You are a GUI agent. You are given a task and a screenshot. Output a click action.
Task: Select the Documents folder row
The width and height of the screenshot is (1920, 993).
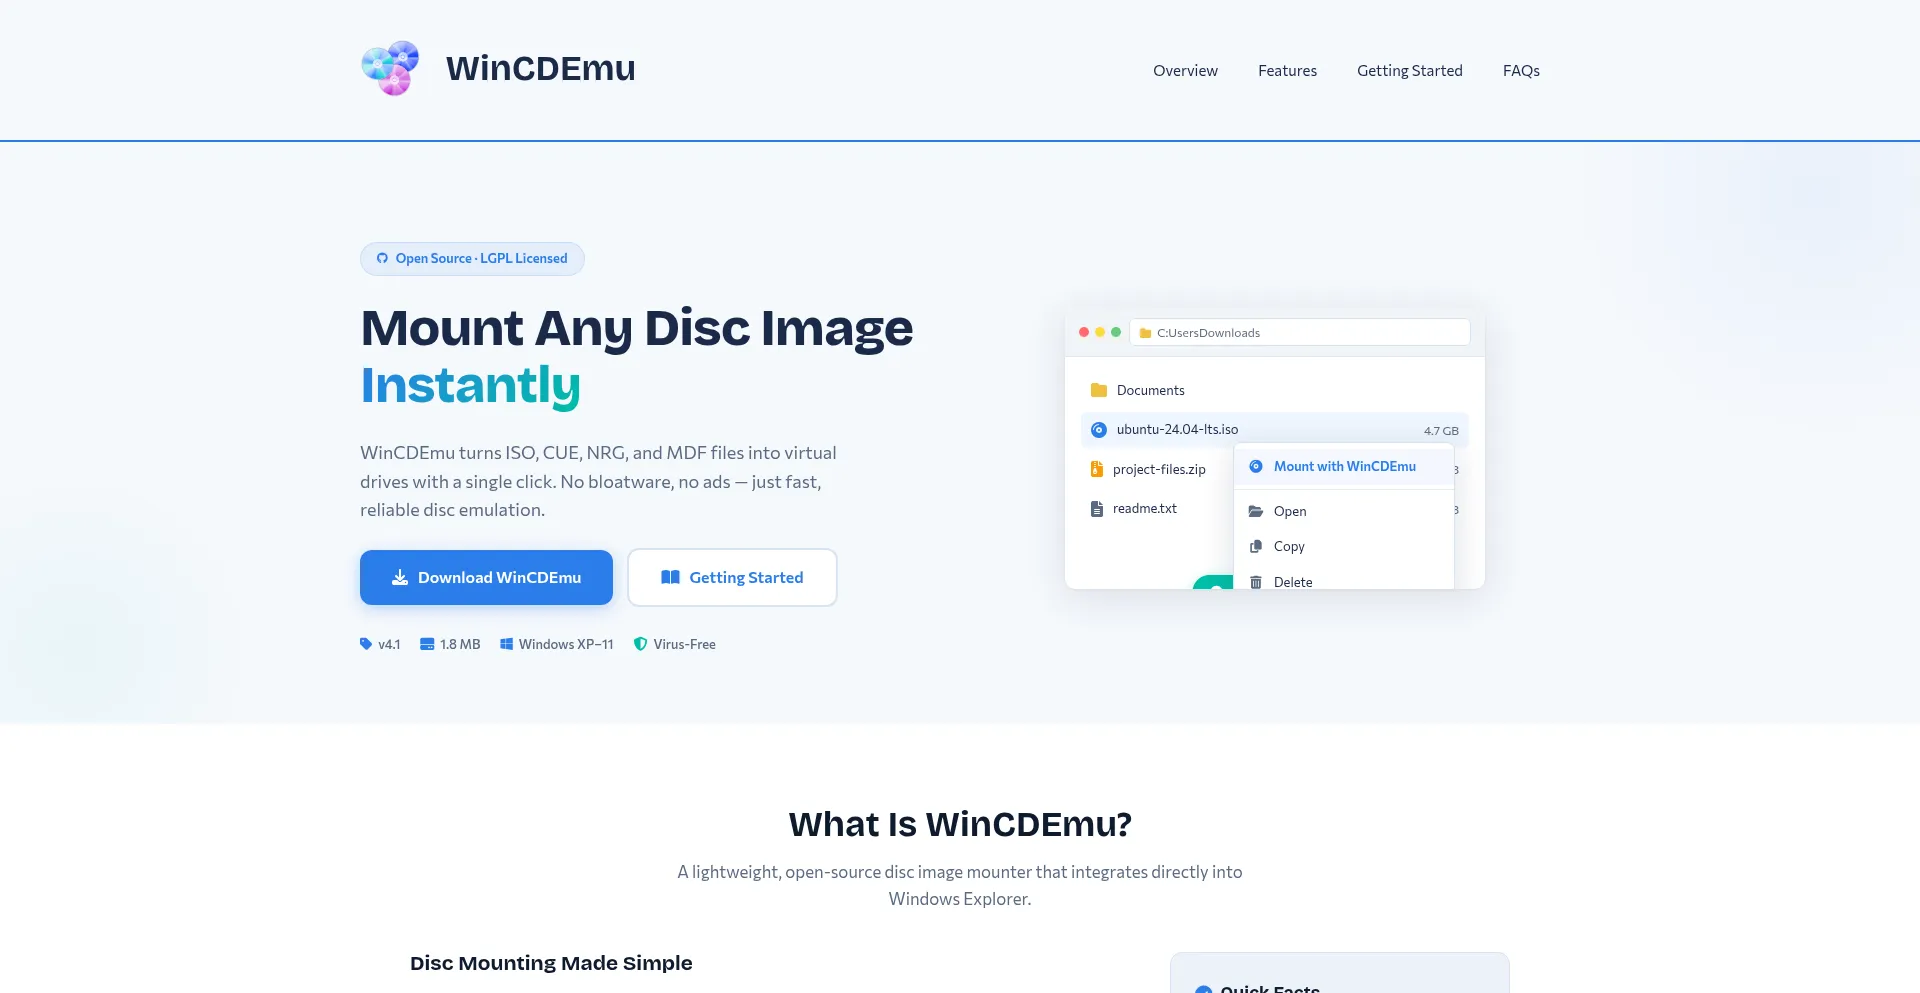[x=1275, y=390]
